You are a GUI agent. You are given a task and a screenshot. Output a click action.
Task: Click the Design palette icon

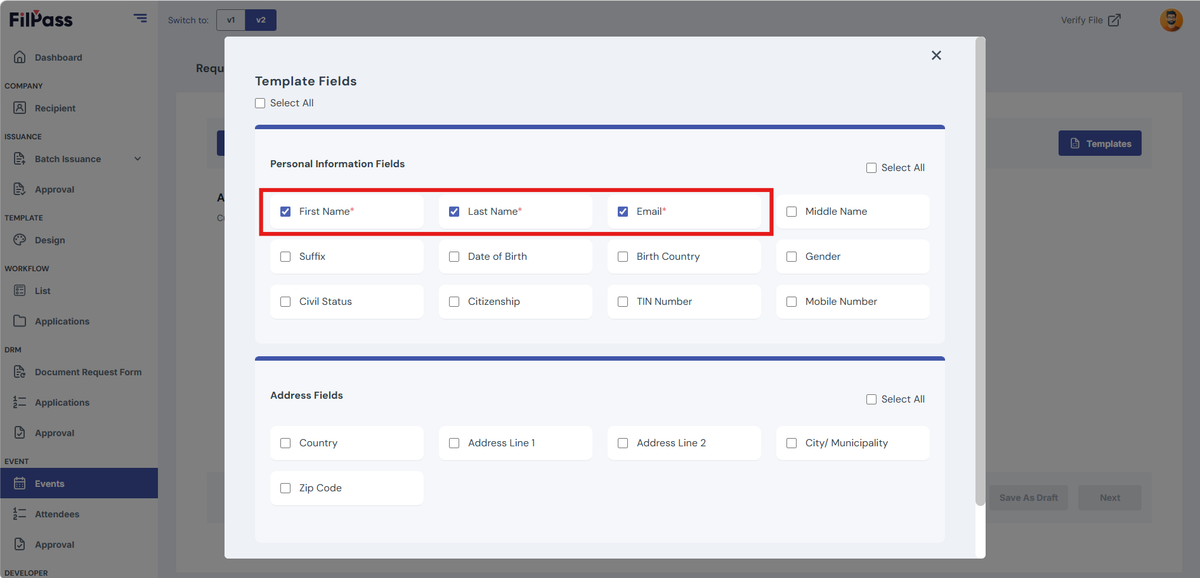pyautogui.click(x=20, y=240)
